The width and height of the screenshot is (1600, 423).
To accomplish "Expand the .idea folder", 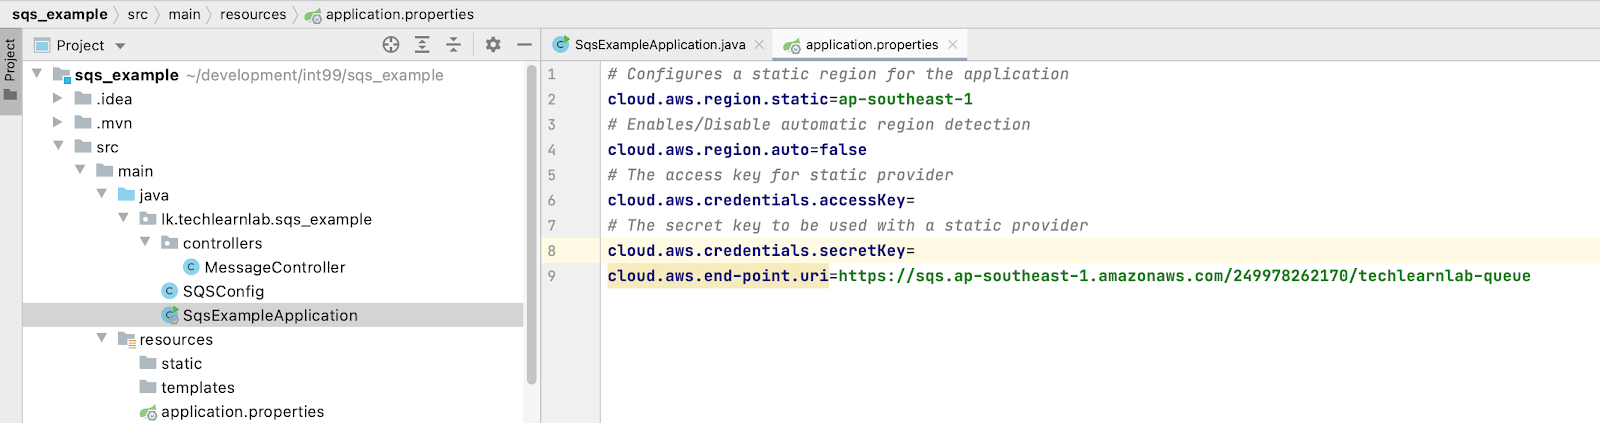I will [x=58, y=98].
